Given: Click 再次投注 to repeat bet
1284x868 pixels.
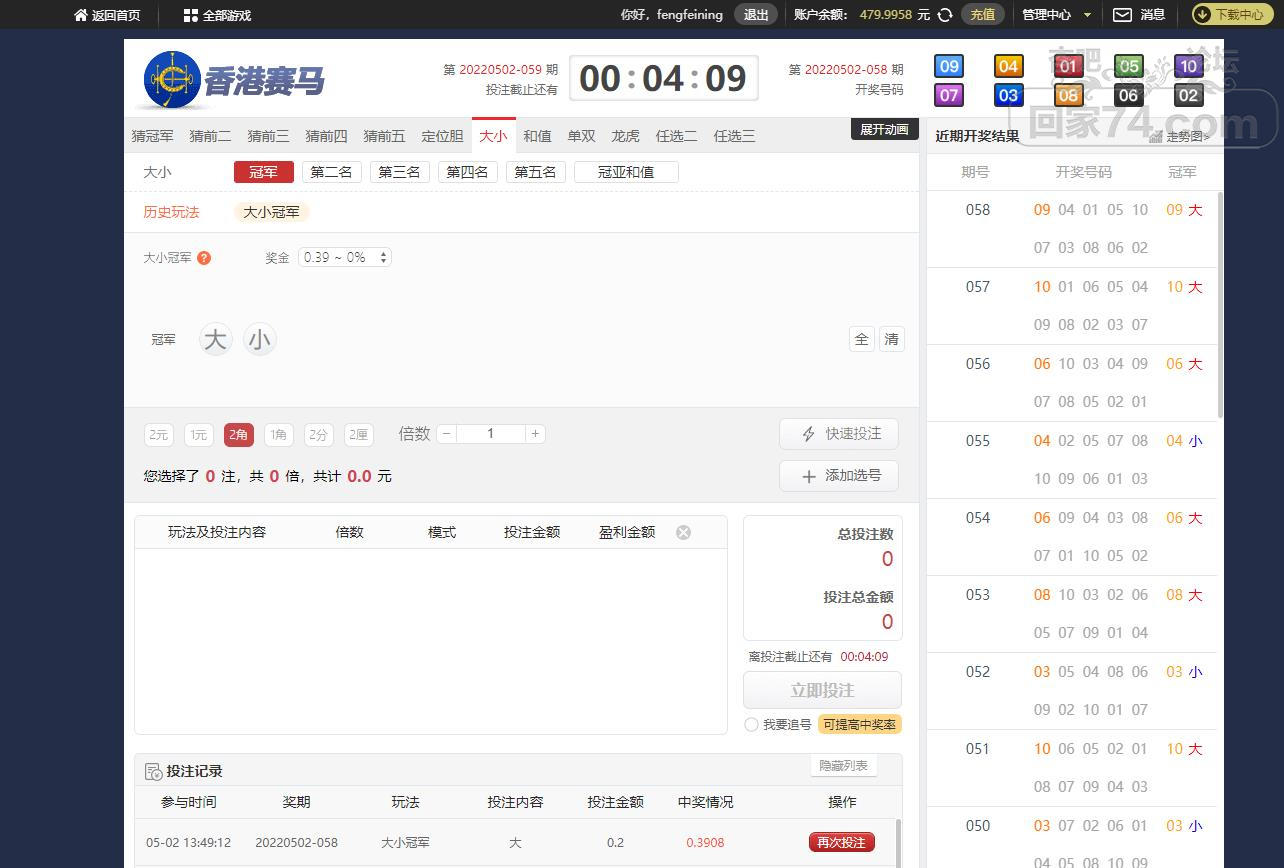Looking at the screenshot, I should pyautogui.click(x=841, y=842).
